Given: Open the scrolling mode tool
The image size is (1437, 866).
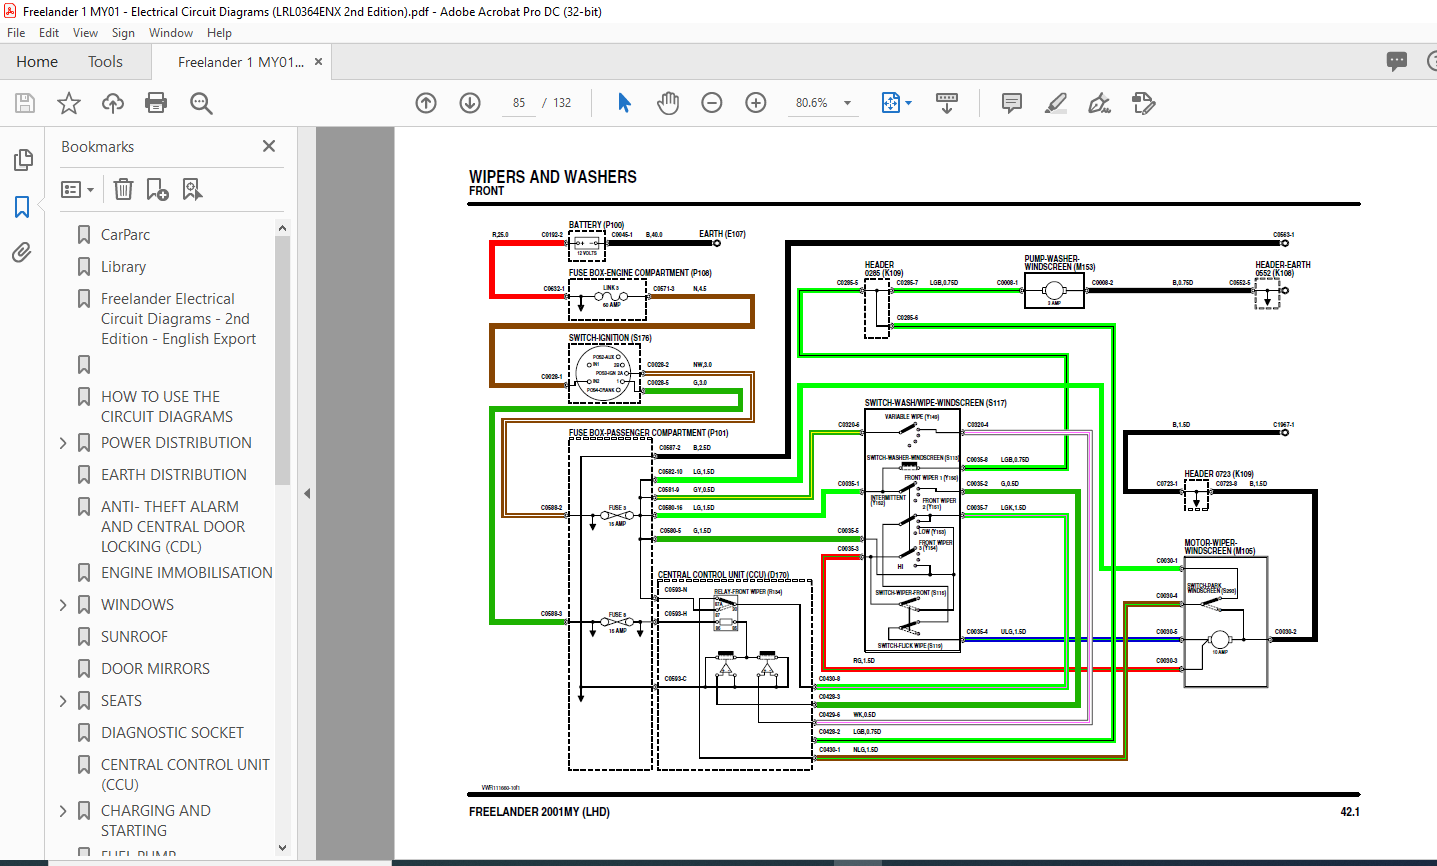Looking at the screenshot, I should [946, 103].
